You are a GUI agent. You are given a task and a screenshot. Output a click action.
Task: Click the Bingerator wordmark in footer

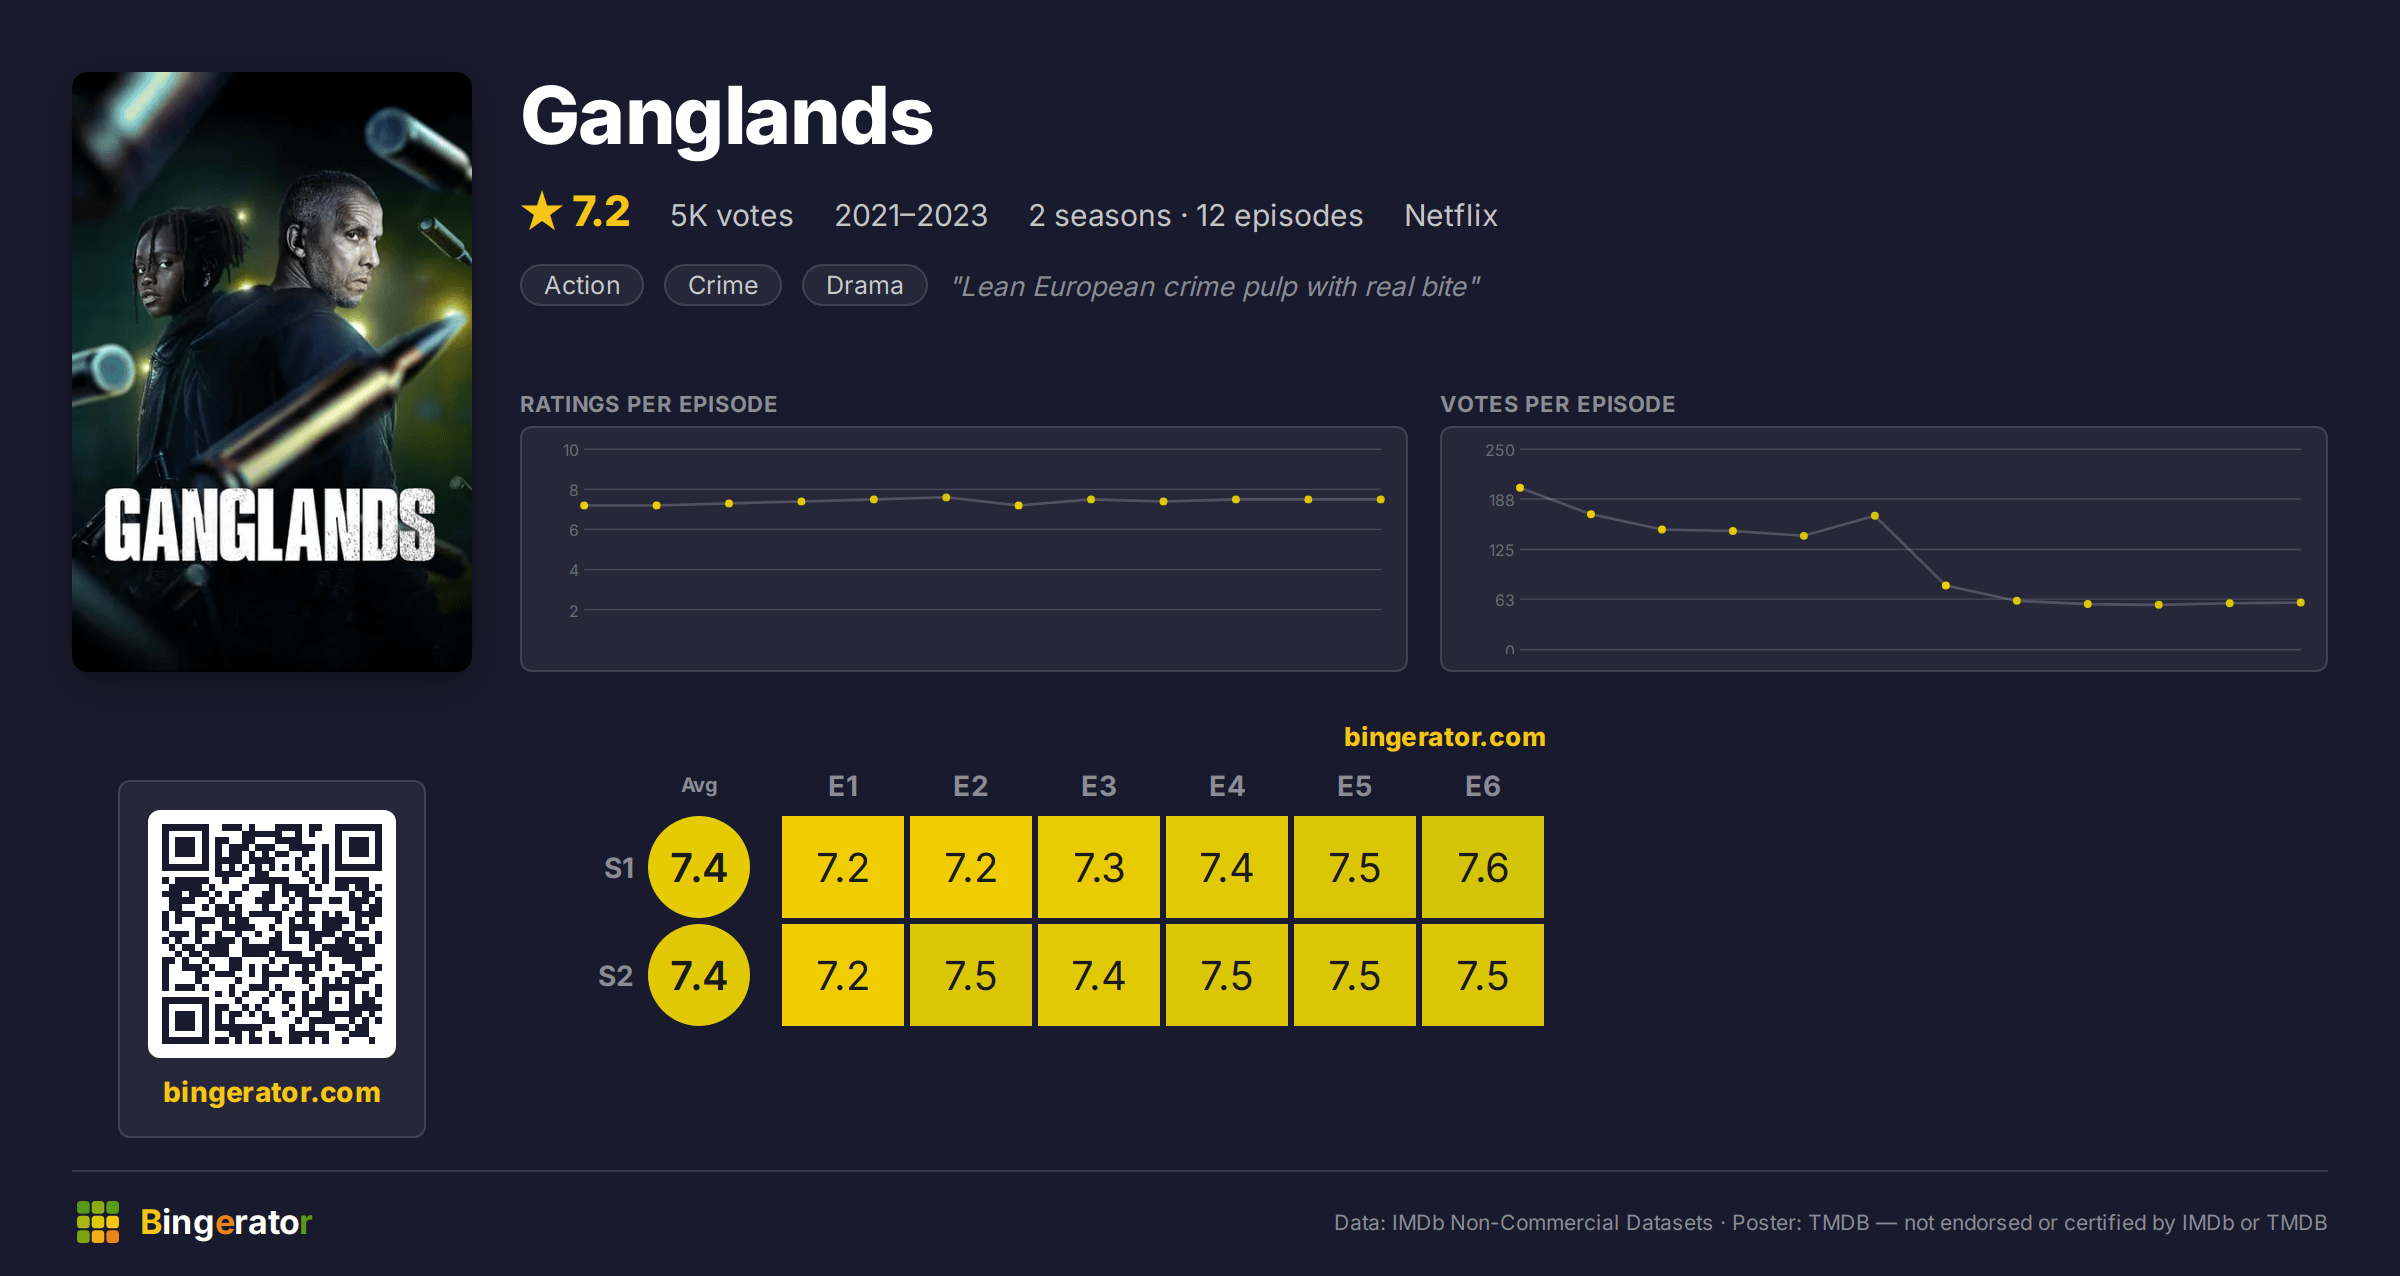point(226,1222)
